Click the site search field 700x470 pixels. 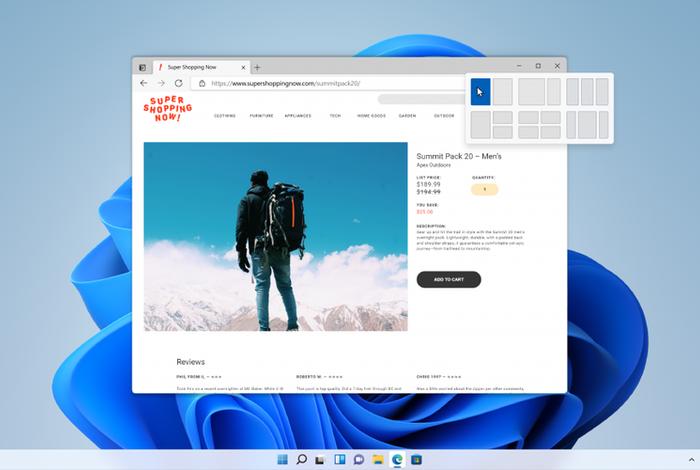click(x=421, y=99)
